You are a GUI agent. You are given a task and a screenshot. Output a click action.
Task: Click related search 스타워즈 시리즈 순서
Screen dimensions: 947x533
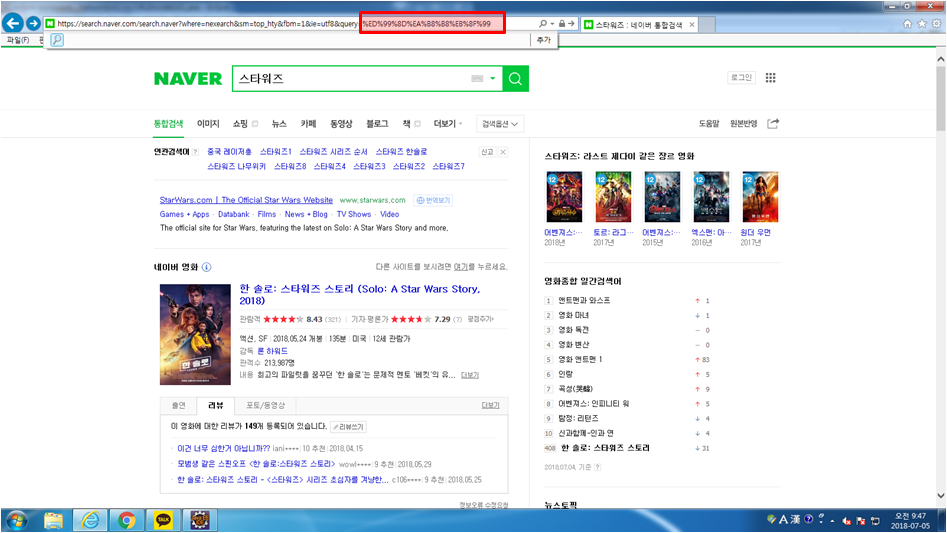coord(333,152)
